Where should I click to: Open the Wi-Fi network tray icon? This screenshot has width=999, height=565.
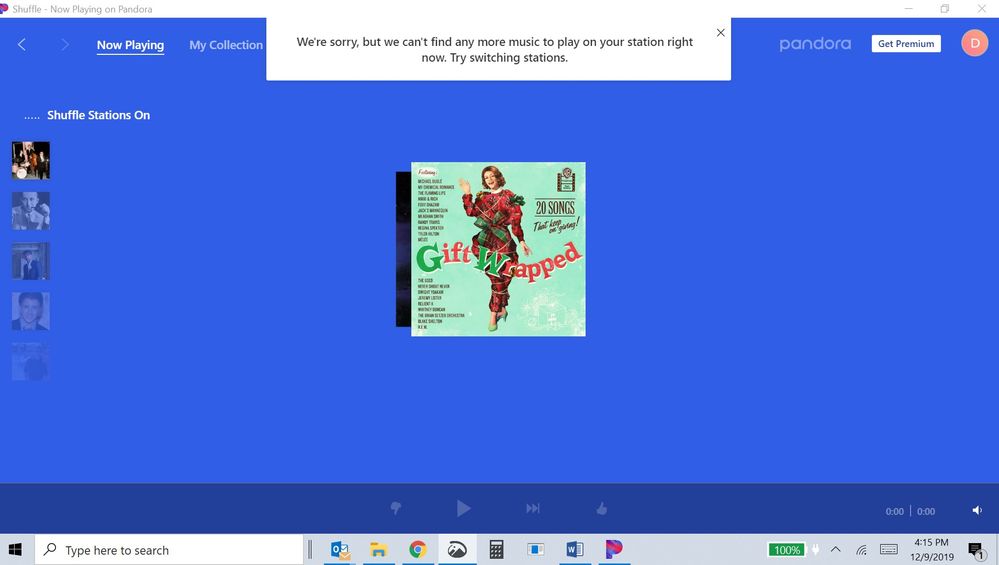(x=861, y=550)
